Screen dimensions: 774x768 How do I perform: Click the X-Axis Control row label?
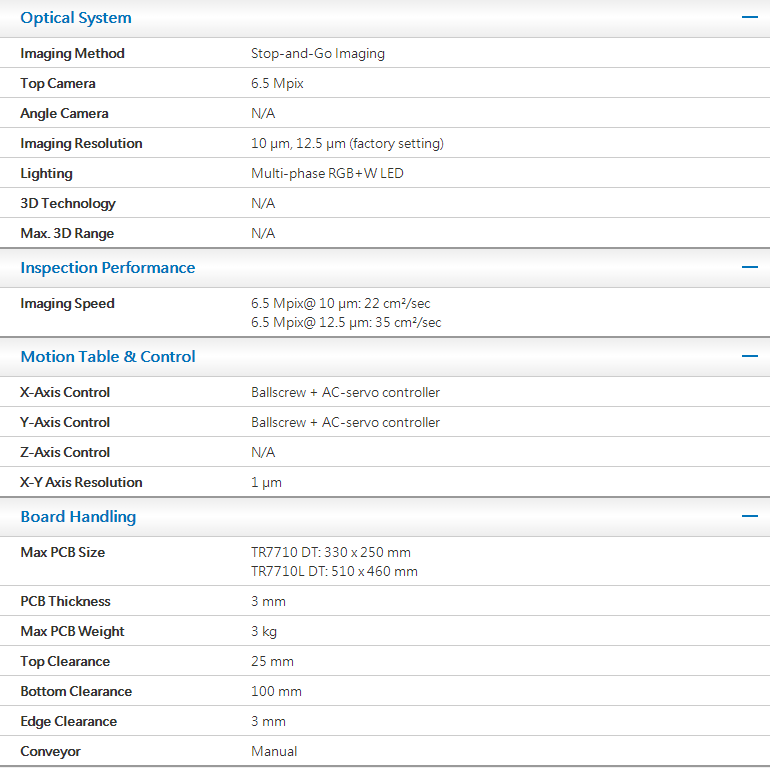tap(65, 392)
